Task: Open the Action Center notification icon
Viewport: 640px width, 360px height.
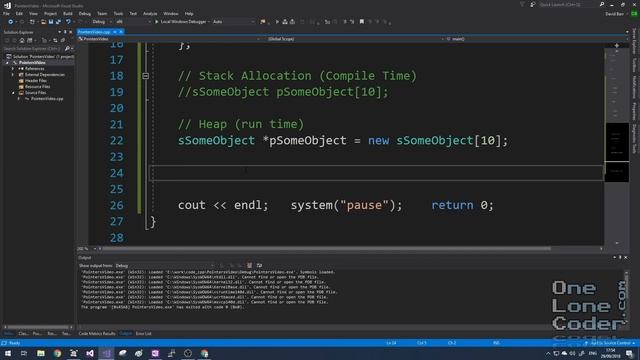Action: coord(629,353)
